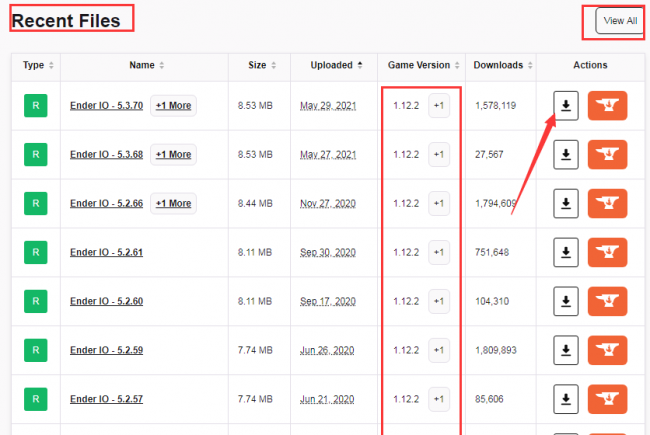This screenshot has width=650, height=435.
Task: Open Ender IO - 5.2.66 file page
Action: tap(107, 204)
